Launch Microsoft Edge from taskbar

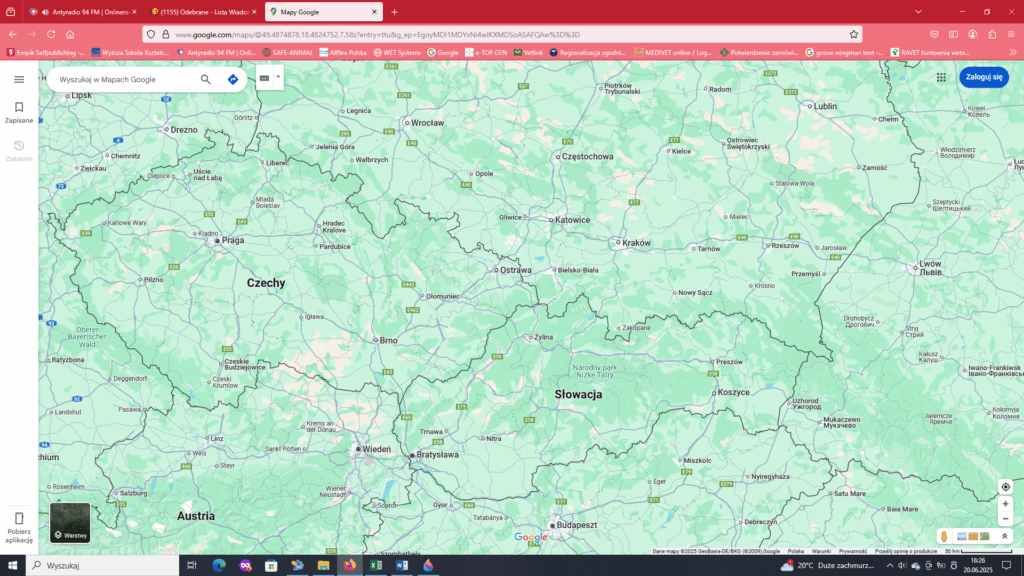click(219, 566)
